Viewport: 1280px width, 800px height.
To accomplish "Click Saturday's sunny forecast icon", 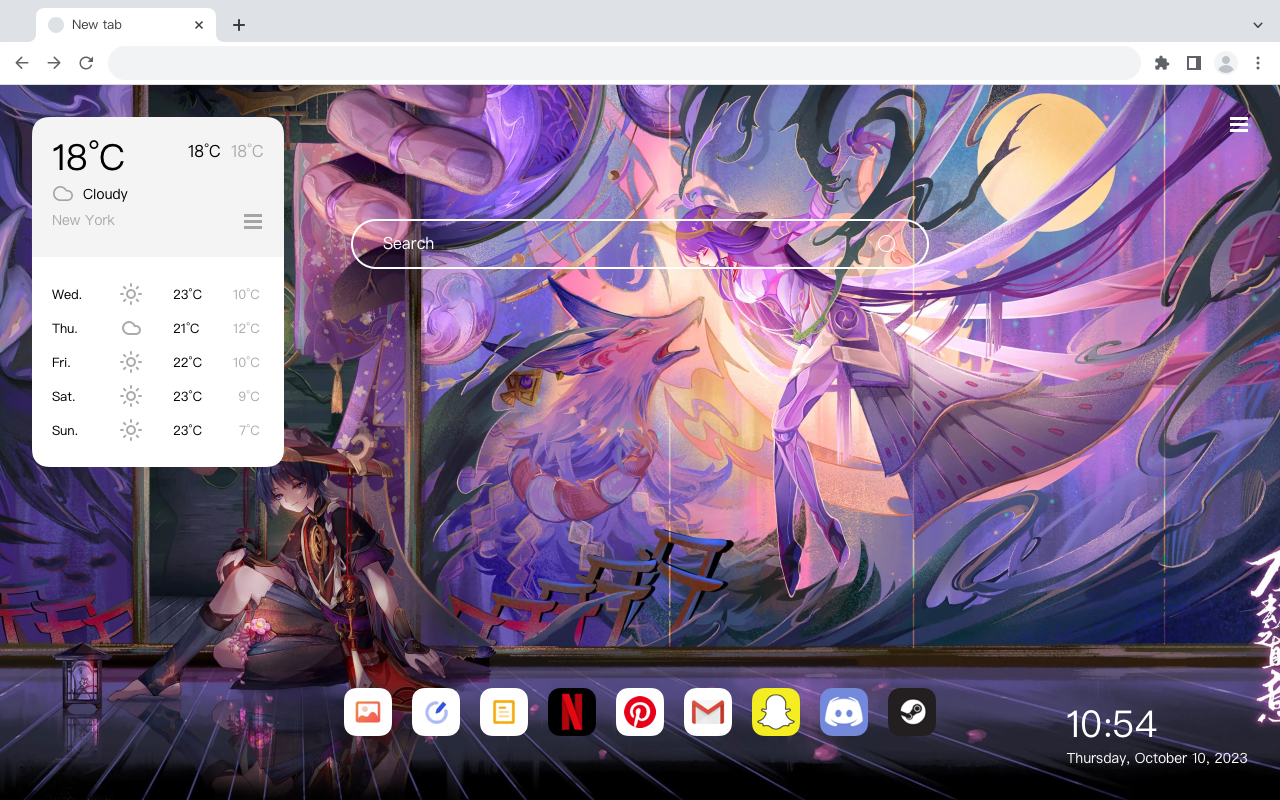I will point(131,396).
